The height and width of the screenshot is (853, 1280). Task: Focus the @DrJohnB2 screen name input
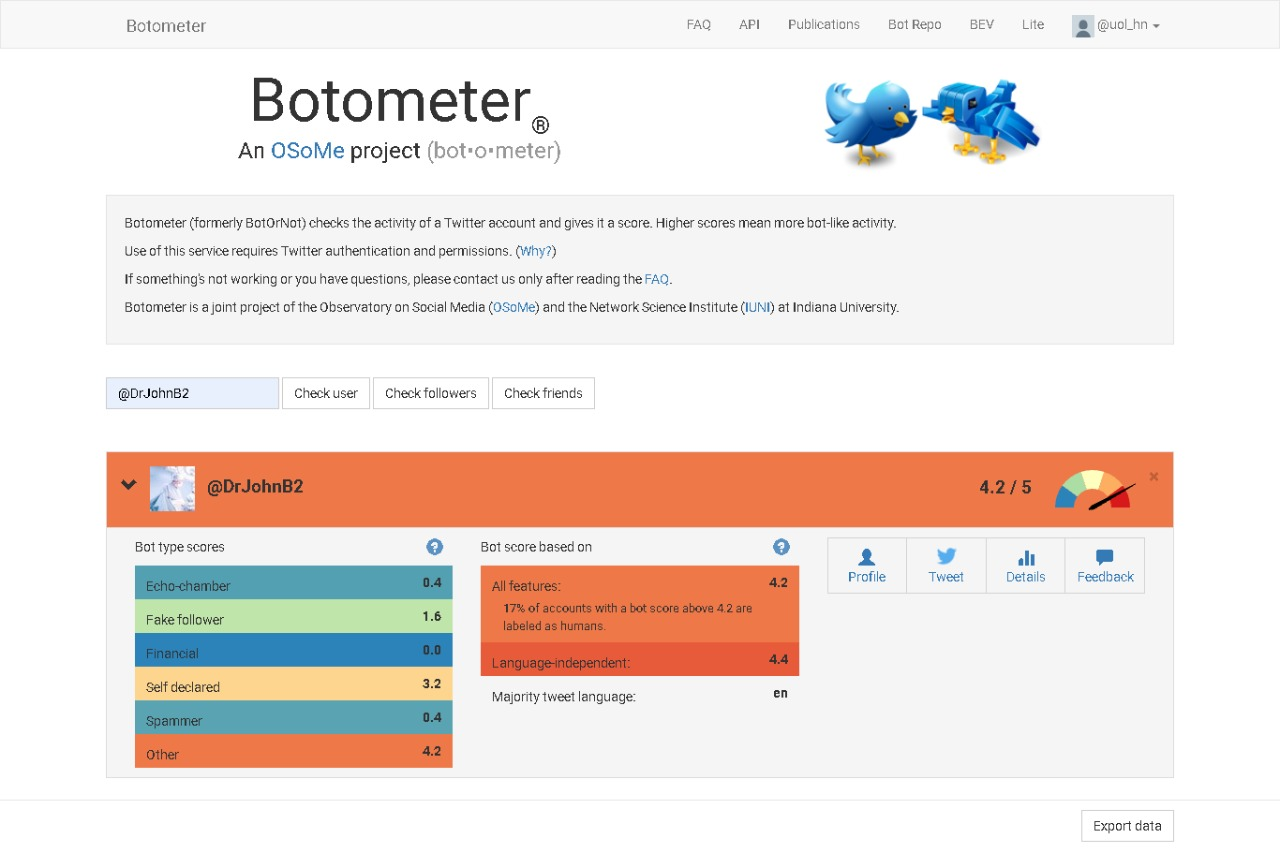point(192,393)
